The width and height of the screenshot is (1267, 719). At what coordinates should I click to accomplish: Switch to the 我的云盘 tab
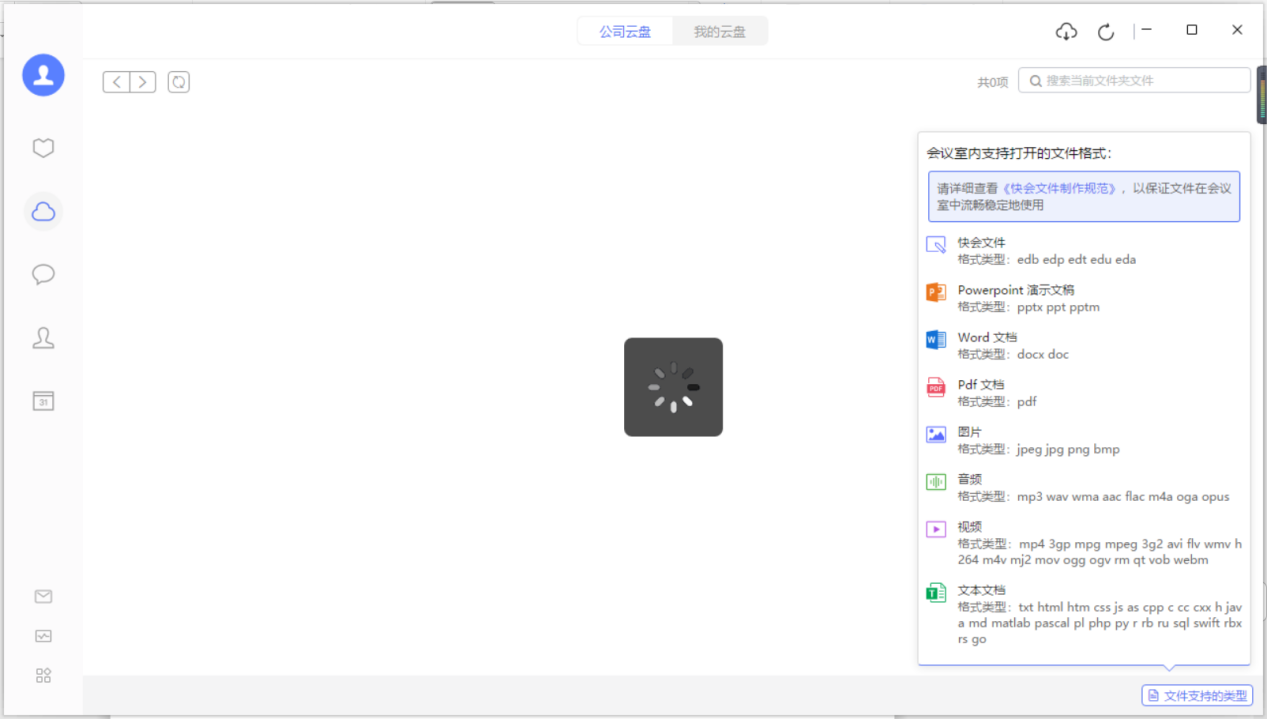click(720, 32)
